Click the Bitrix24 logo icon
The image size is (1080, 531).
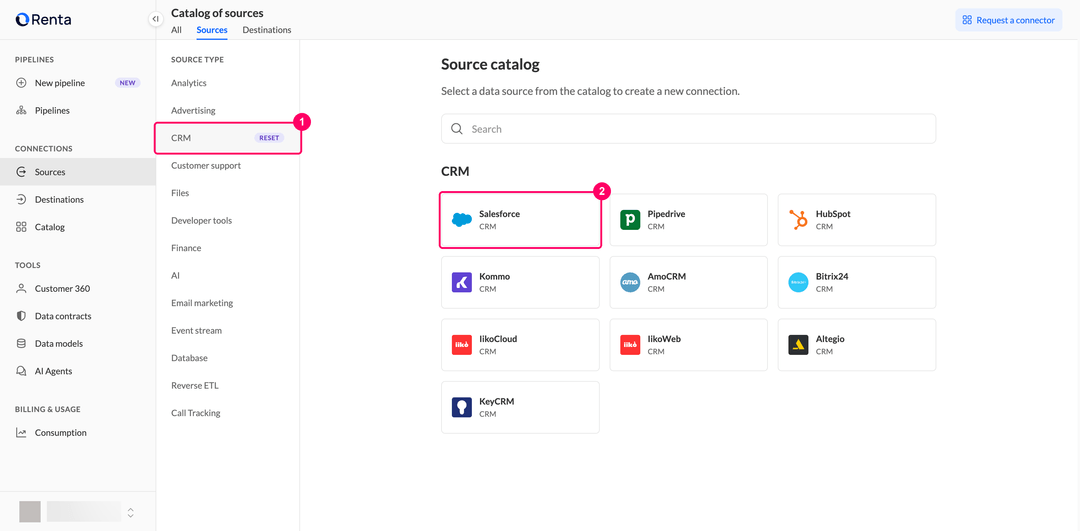(x=798, y=282)
